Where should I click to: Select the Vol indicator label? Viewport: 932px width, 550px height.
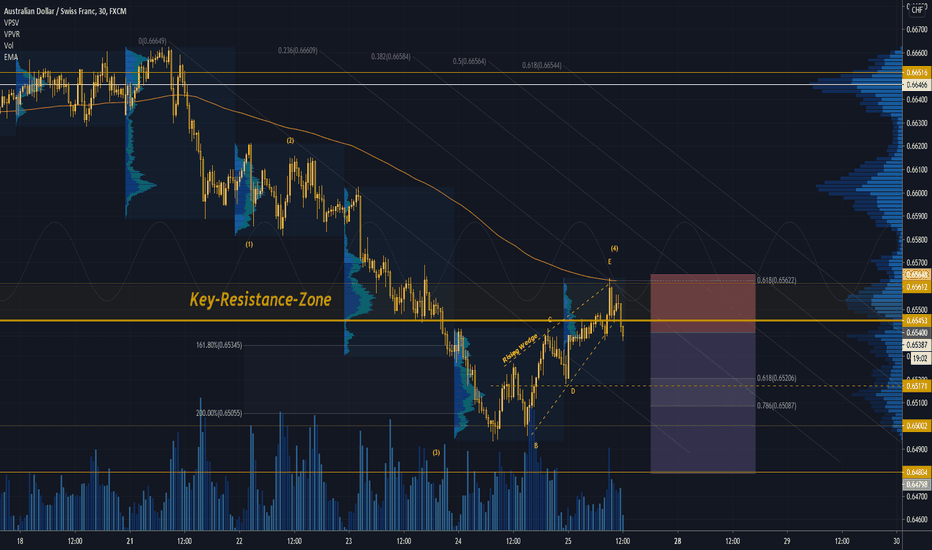coord(8,45)
